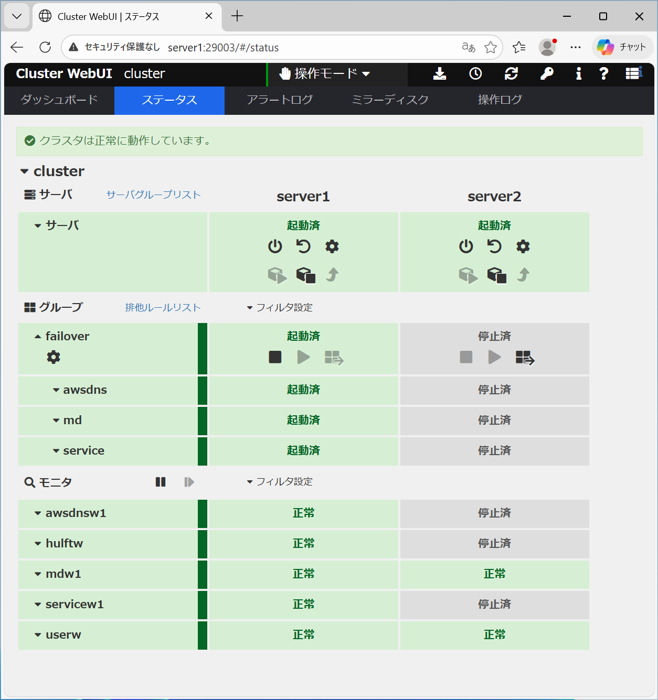Click the restart icon under server2
The height and width of the screenshot is (700, 658).
[x=494, y=246]
